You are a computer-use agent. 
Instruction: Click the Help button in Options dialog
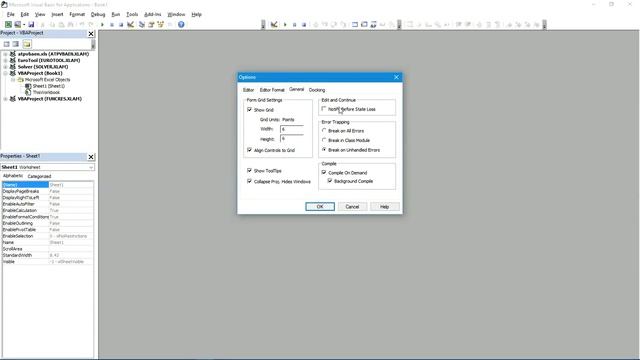[384, 207]
